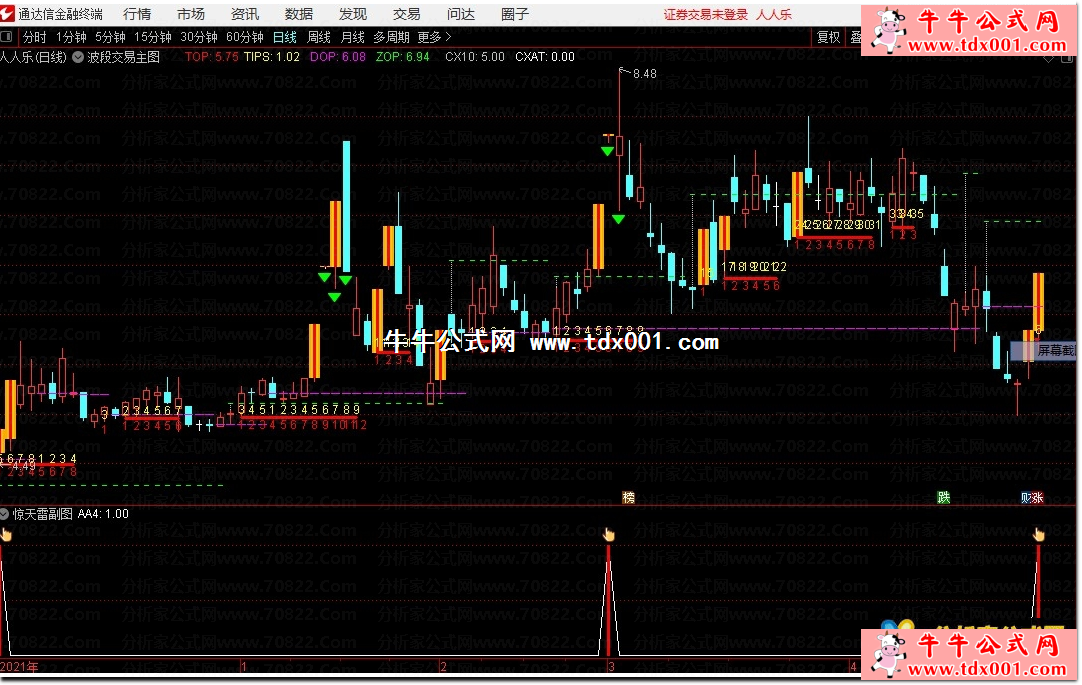Open the 行情 menu
Image resolution: width=1082 pixels, height=685 pixels.
pyautogui.click(x=137, y=14)
